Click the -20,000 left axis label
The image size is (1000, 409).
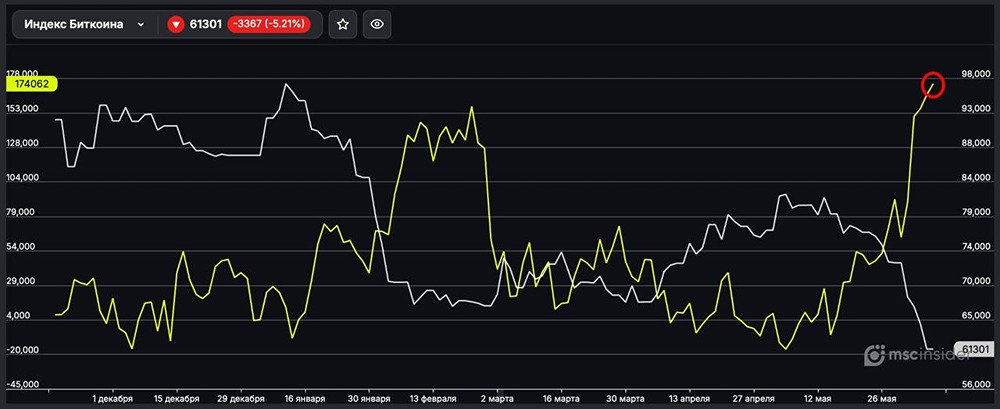22,350
